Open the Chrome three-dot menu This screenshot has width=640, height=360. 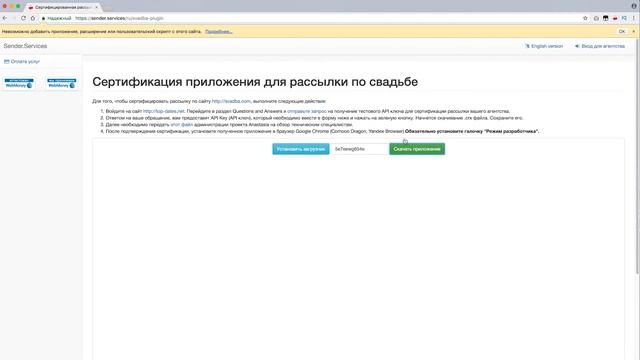[x=634, y=18]
